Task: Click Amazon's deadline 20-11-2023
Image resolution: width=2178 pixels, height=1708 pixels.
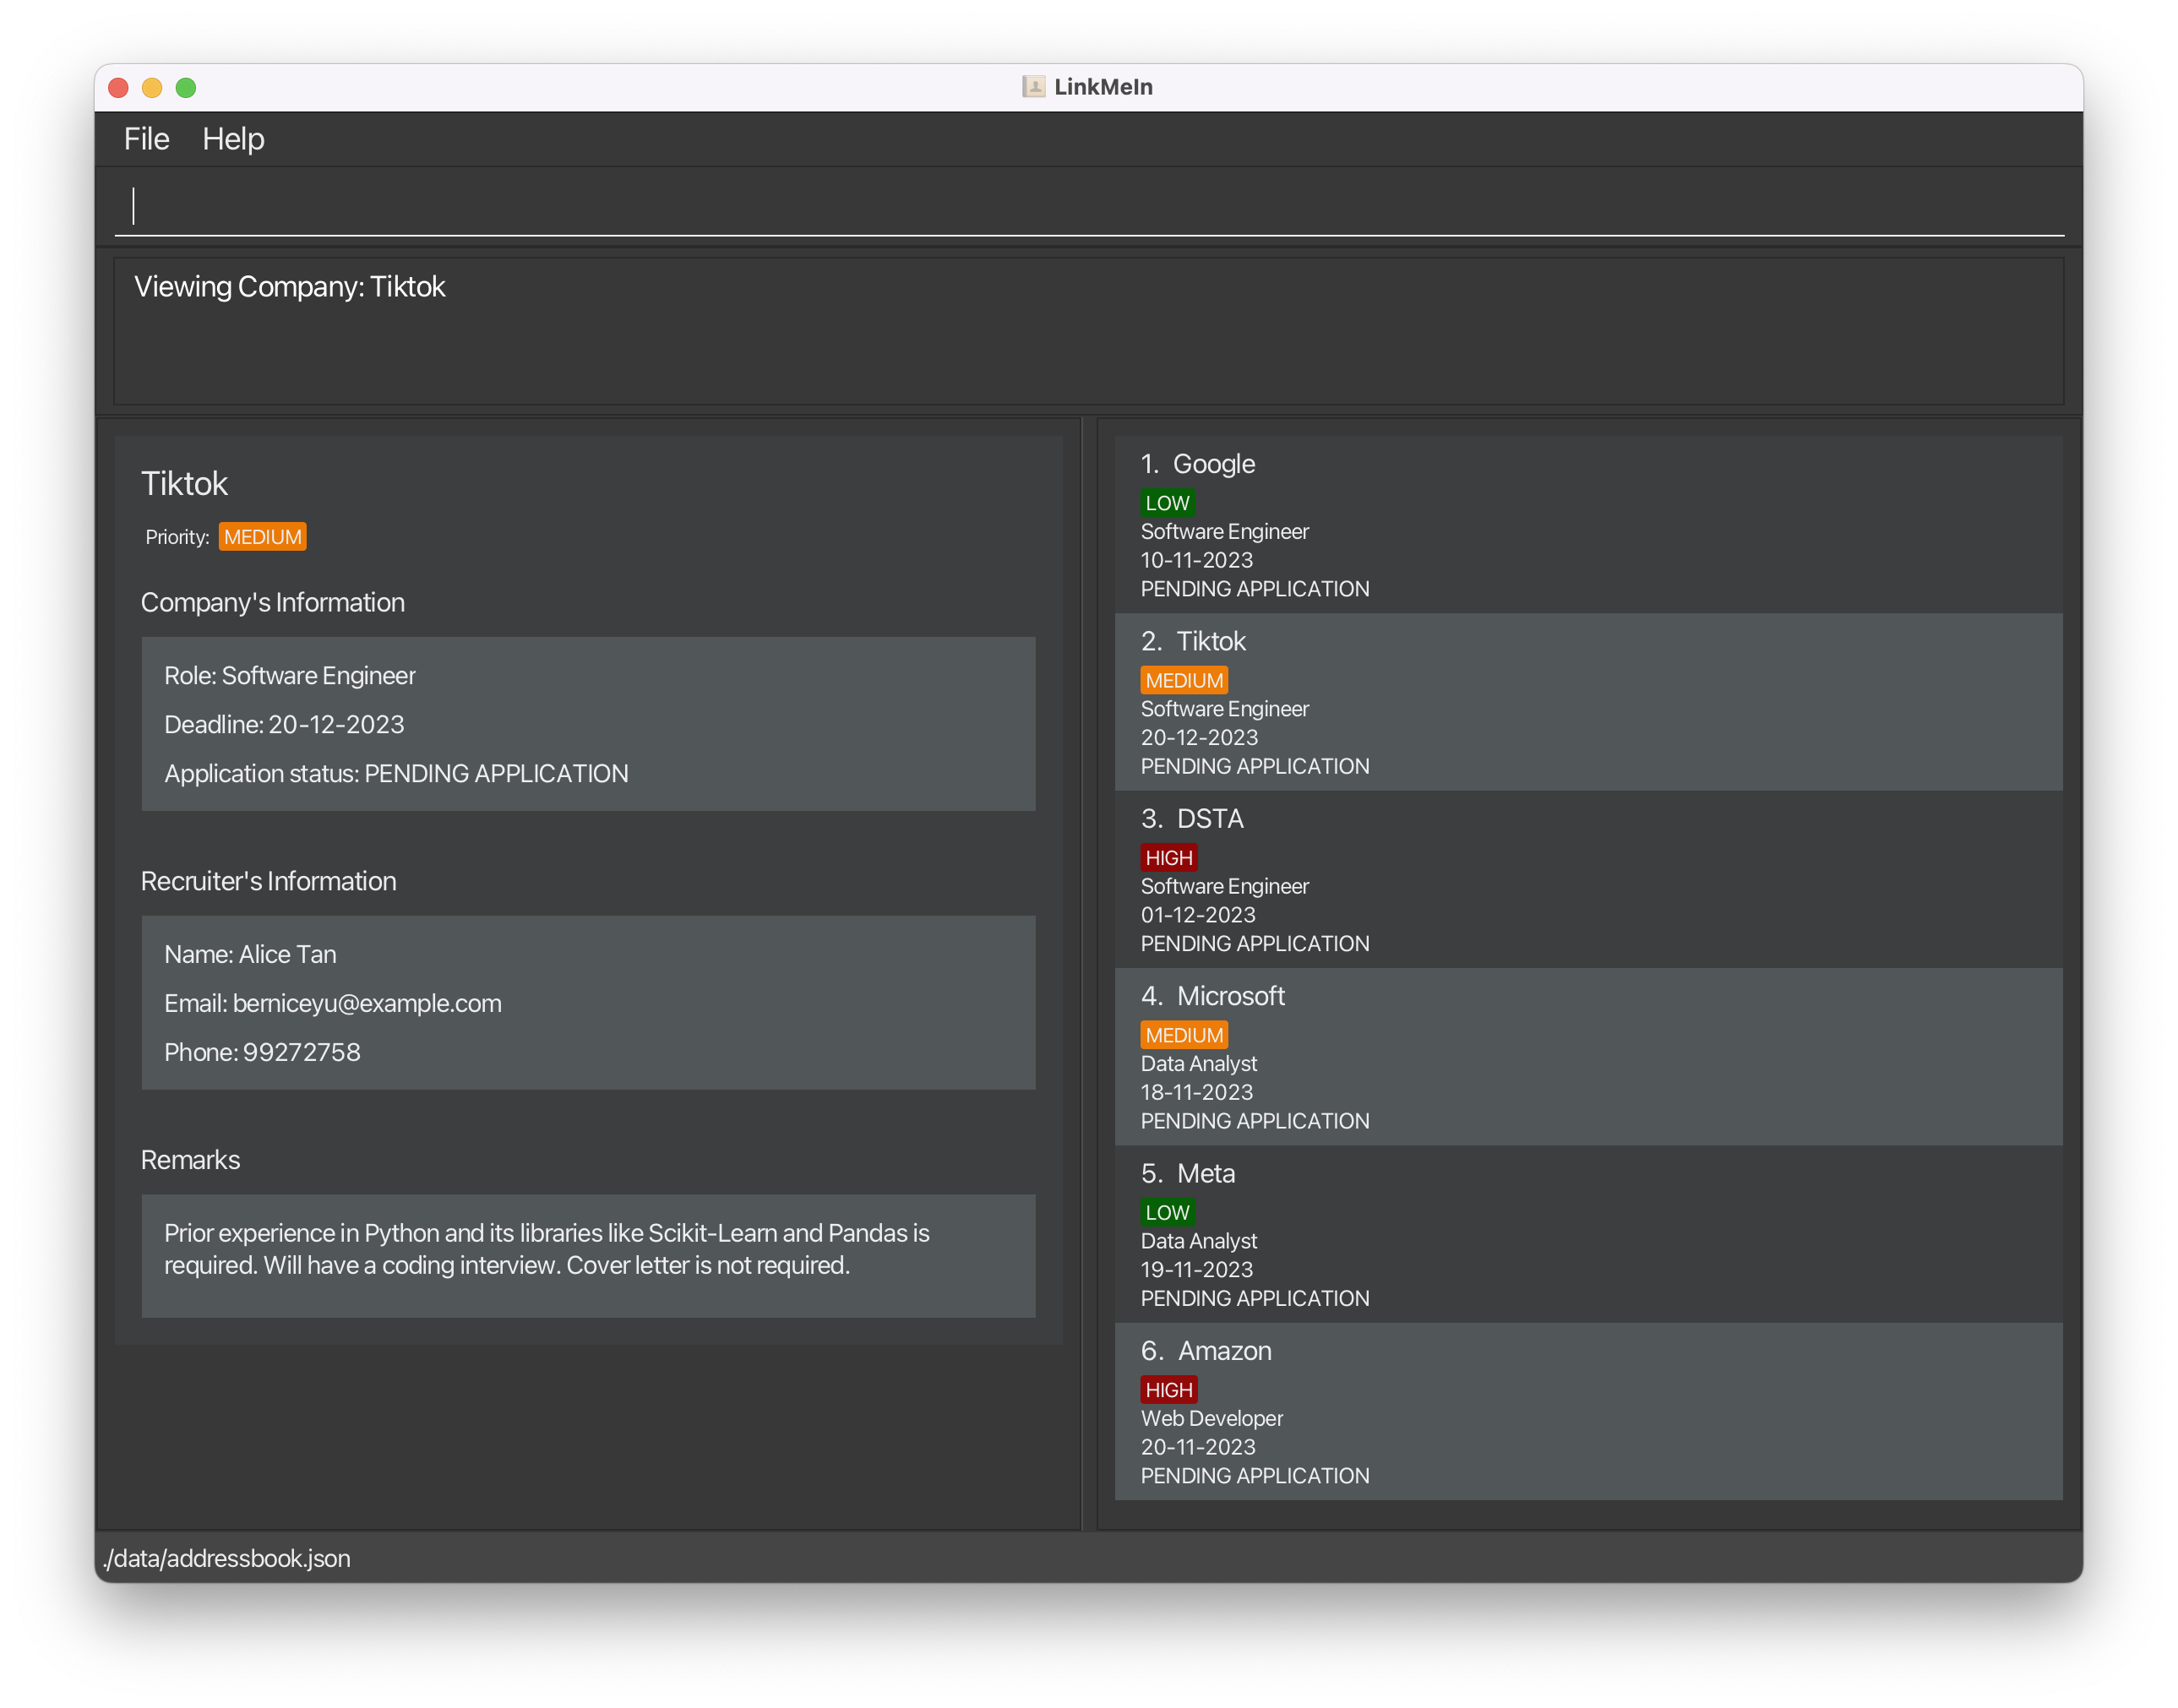Action: coord(1198,1448)
